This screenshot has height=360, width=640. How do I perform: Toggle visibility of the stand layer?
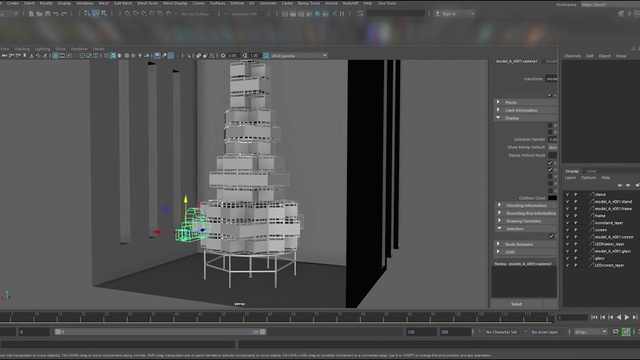point(567,194)
